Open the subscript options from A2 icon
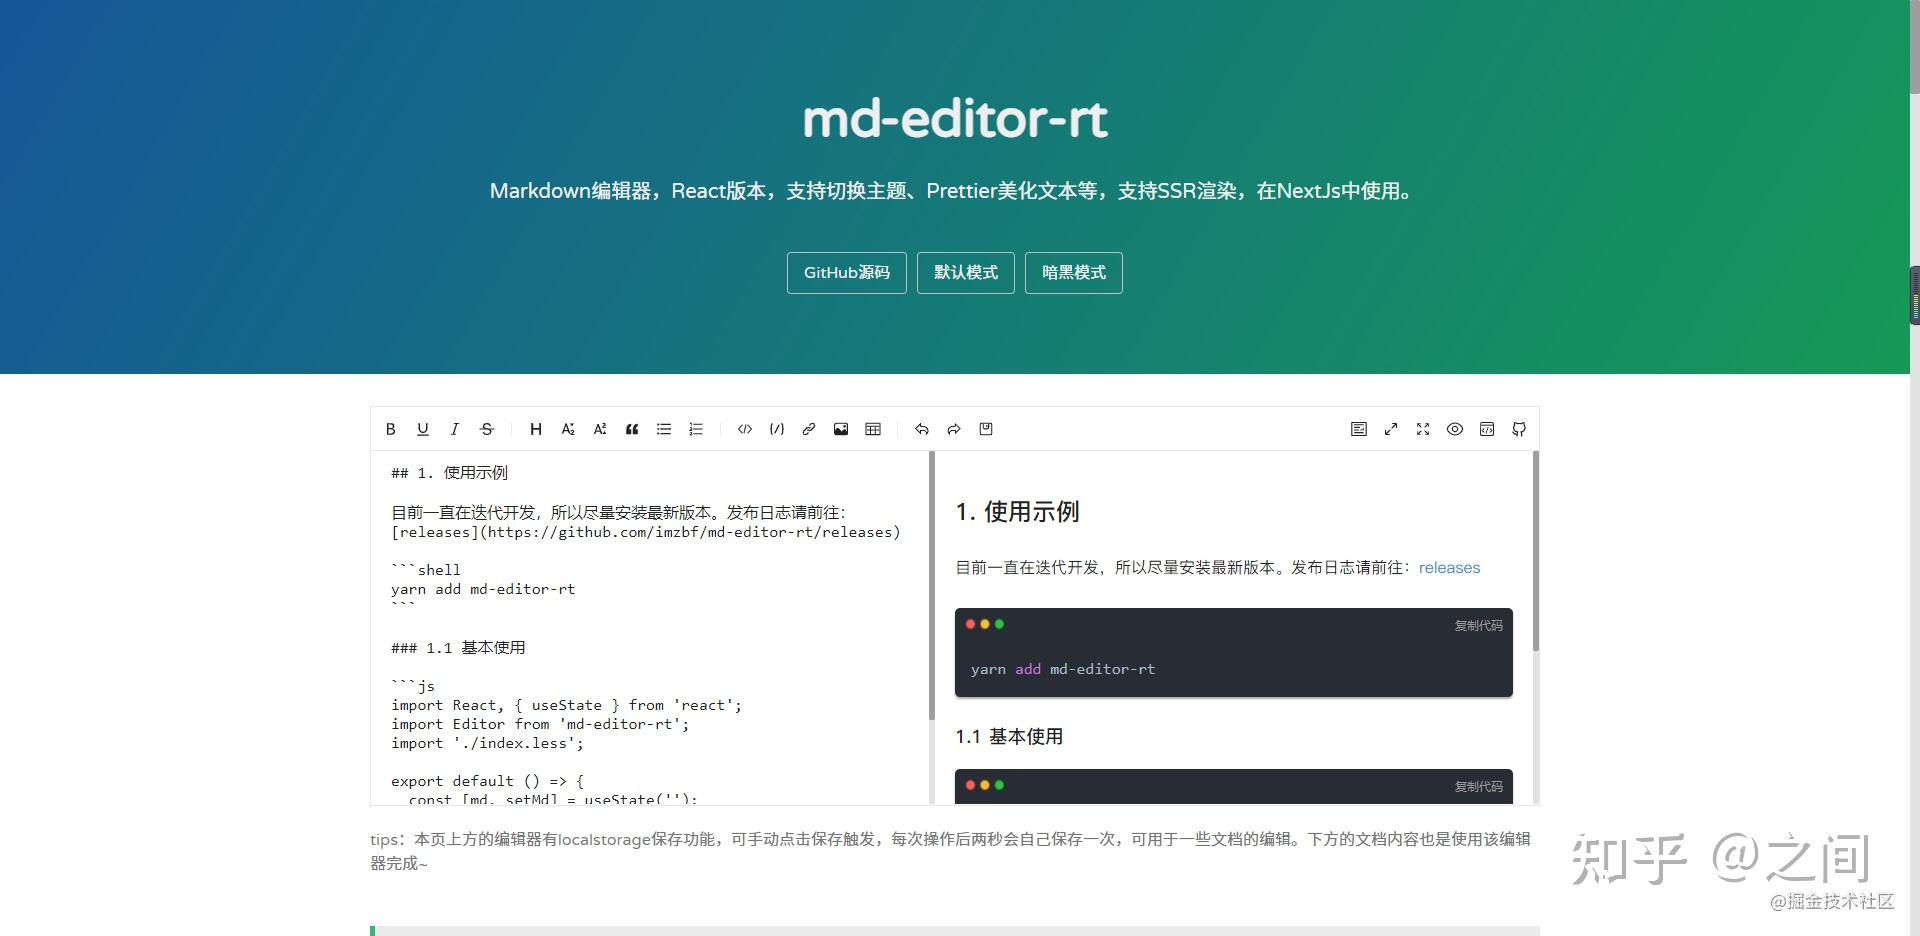1920x936 pixels. point(568,429)
